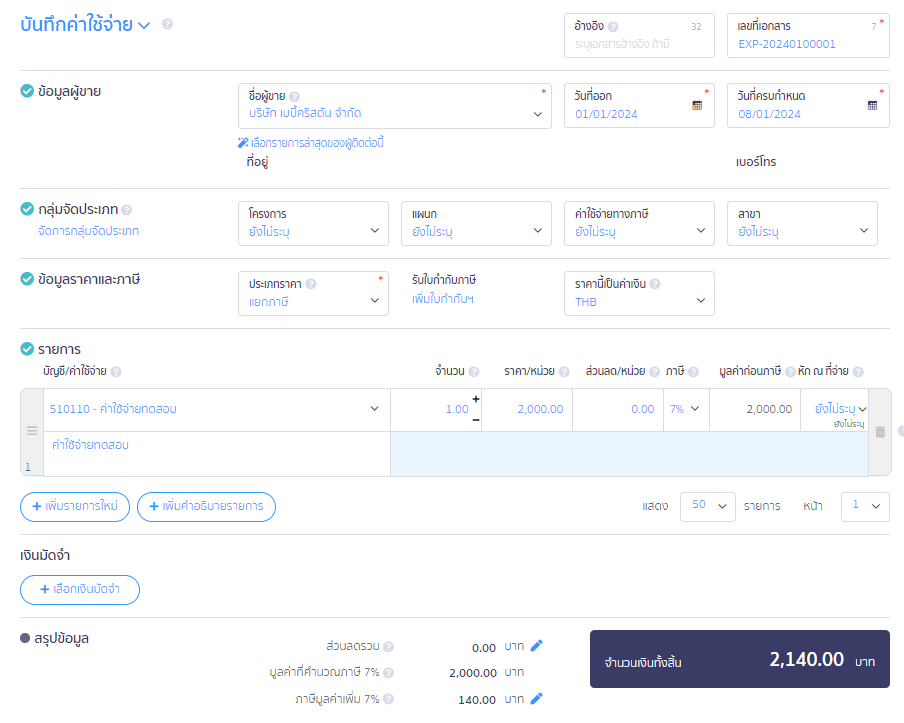Image resolution: width=904 pixels, height=723 pixels.
Task: Click help icon beside อ้างอิง label
Action: 613,27
